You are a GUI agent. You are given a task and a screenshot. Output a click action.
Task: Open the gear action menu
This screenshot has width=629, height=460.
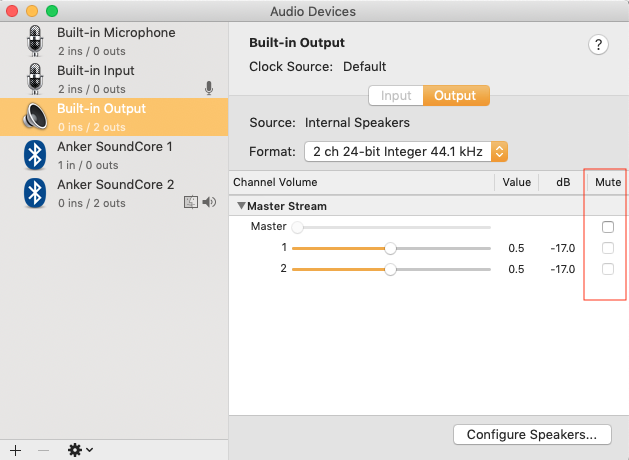click(x=80, y=450)
